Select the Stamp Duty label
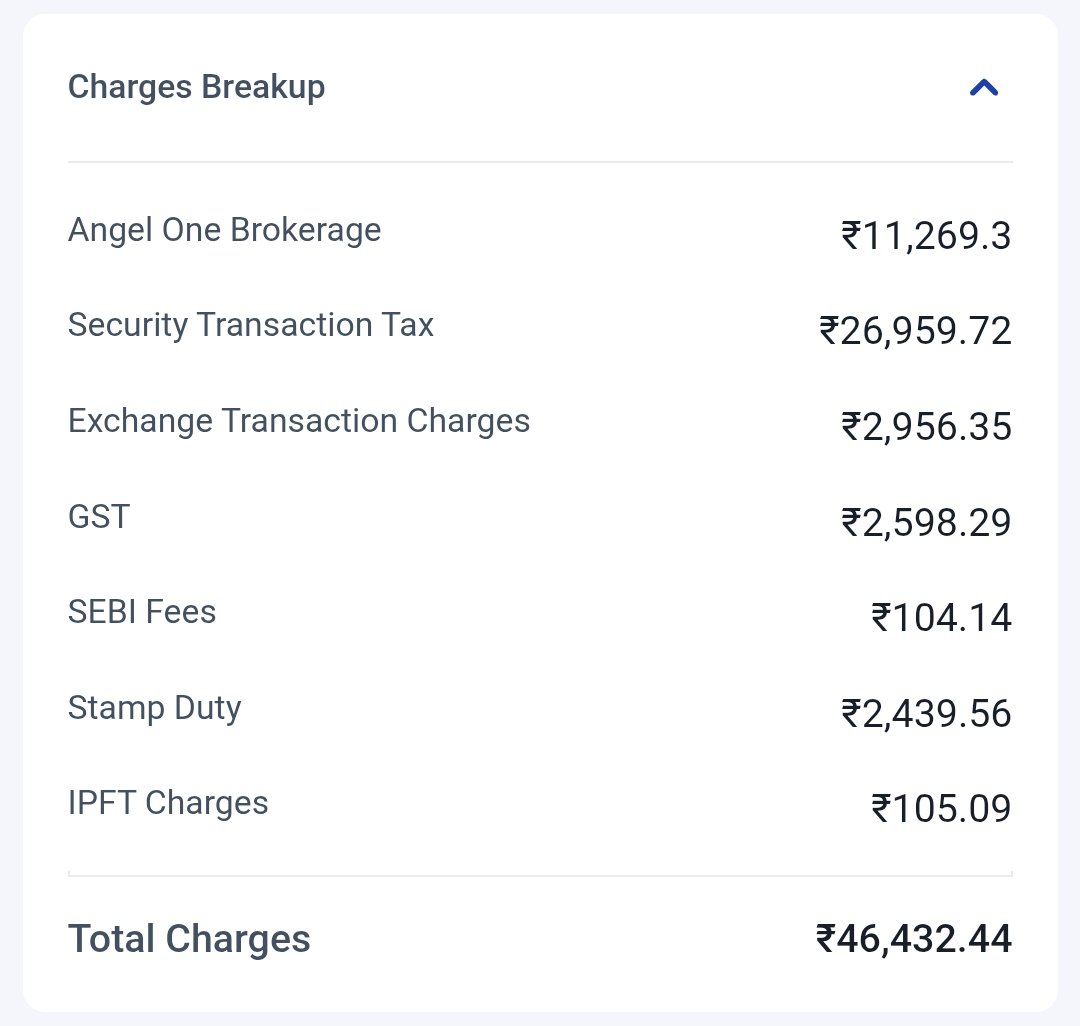Image resolution: width=1080 pixels, height=1026 pixels. 154,709
